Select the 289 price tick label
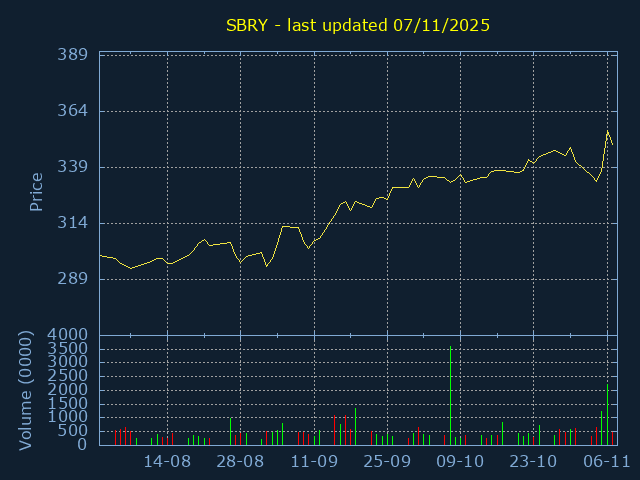 pyautogui.click(x=73, y=279)
